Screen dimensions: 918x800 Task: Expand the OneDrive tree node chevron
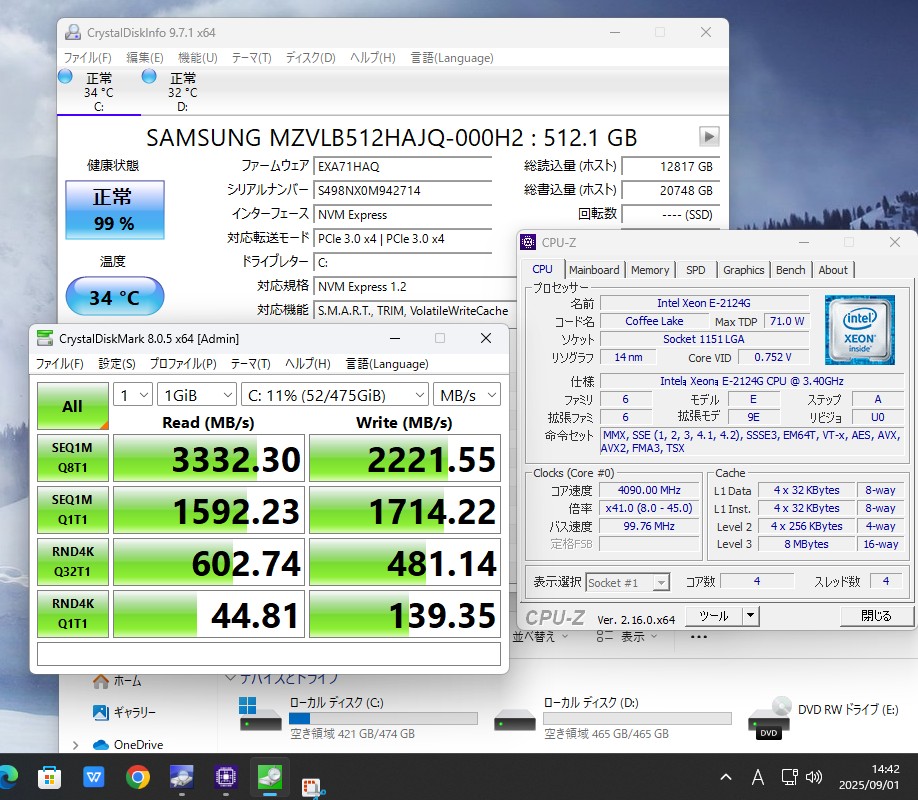click(76, 745)
